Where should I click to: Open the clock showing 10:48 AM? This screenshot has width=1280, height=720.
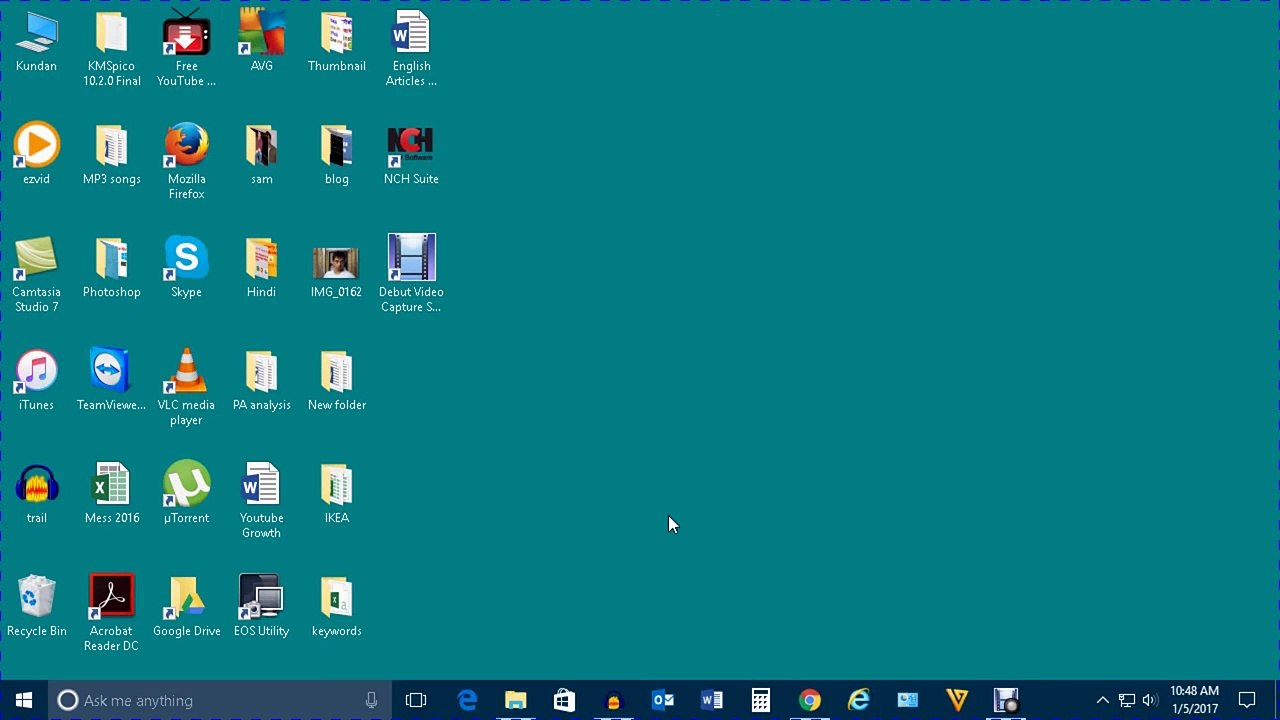[x=1194, y=700]
